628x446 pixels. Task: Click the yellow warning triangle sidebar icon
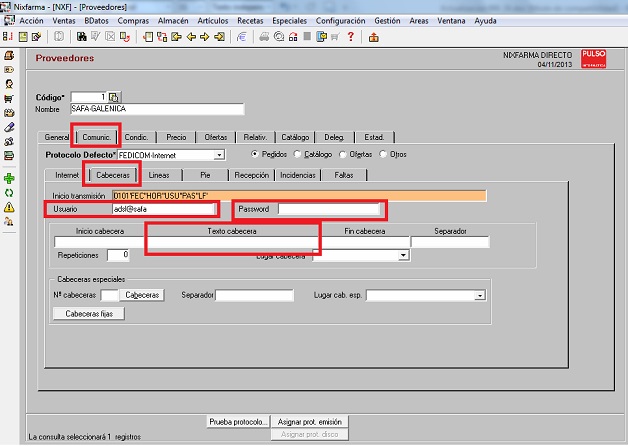click(x=9, y=207)
